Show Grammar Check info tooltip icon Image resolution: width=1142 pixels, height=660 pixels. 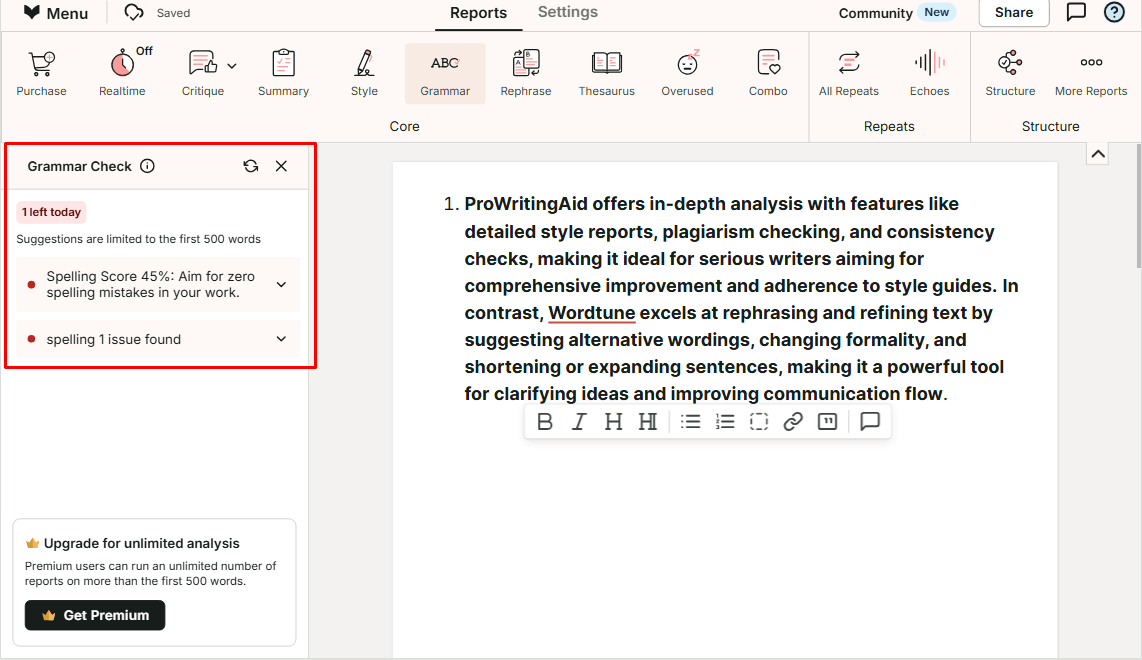coord(147,166)
